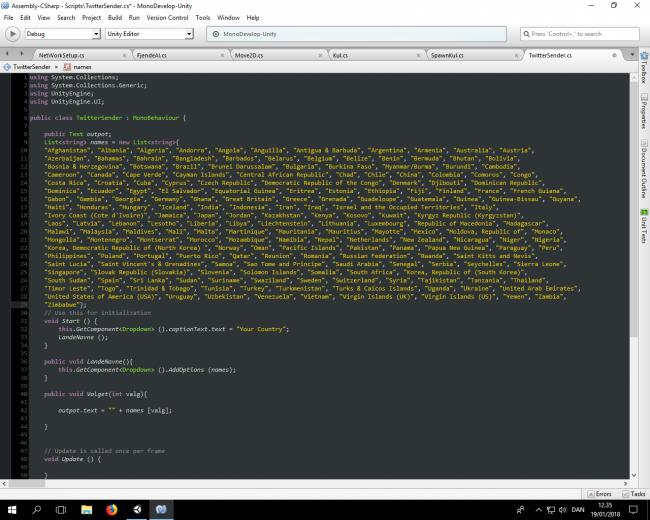Screen dimensions: 650x520
Task: Open the Window menu
Action: [228, 18]
